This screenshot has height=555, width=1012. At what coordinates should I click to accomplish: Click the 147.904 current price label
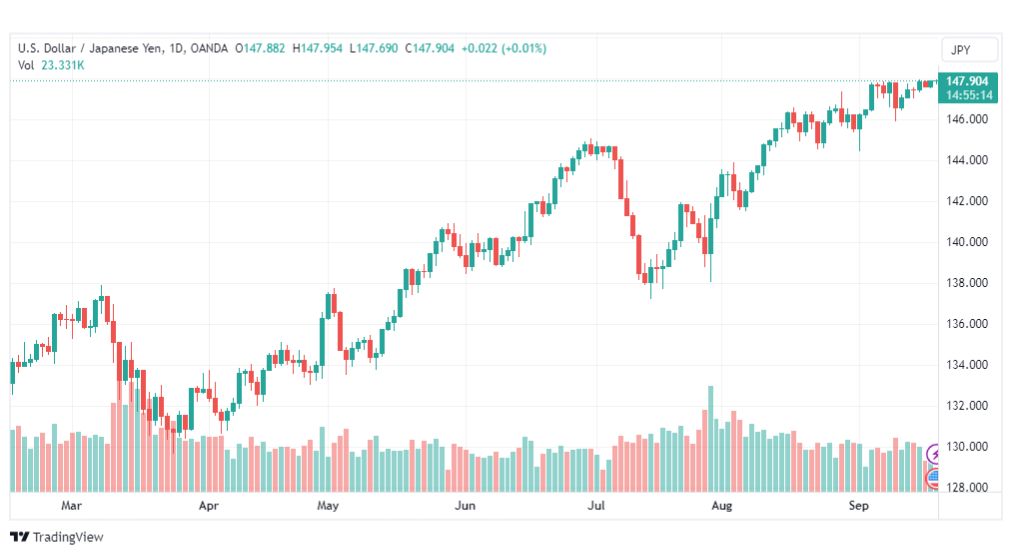click(x=968, y=82)
